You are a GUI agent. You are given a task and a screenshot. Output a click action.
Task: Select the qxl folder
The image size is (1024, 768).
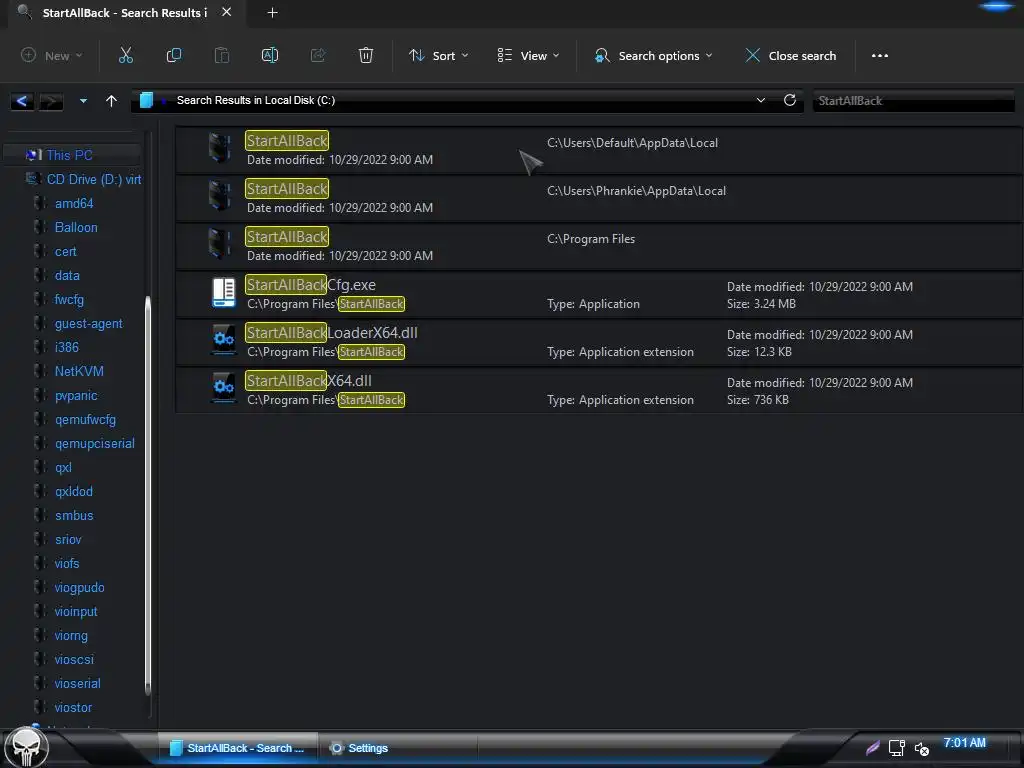[63, 468]
